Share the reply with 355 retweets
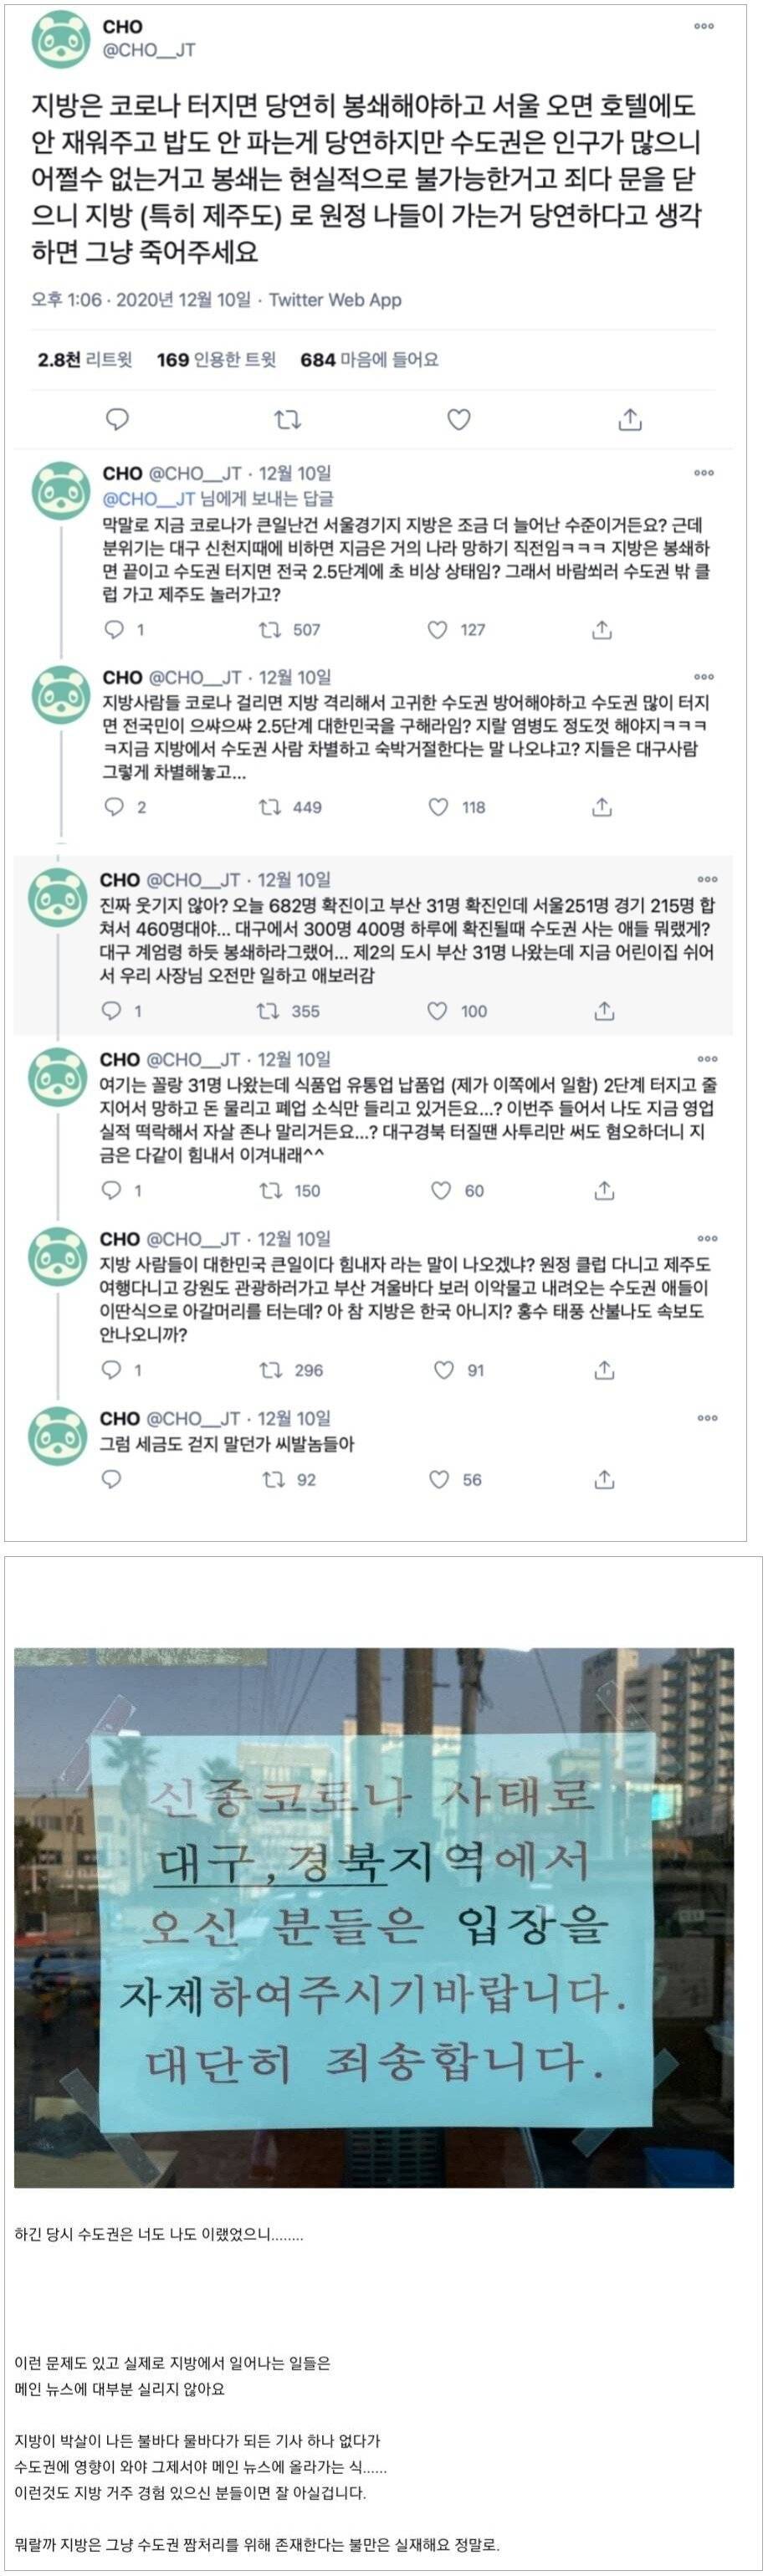The image size is (768, 2576). pos(604,1011)
